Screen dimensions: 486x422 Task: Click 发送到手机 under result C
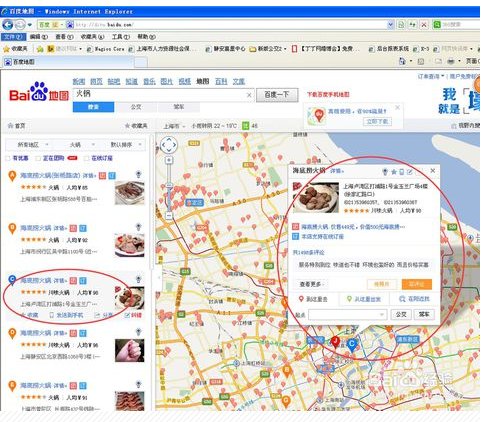67,315
